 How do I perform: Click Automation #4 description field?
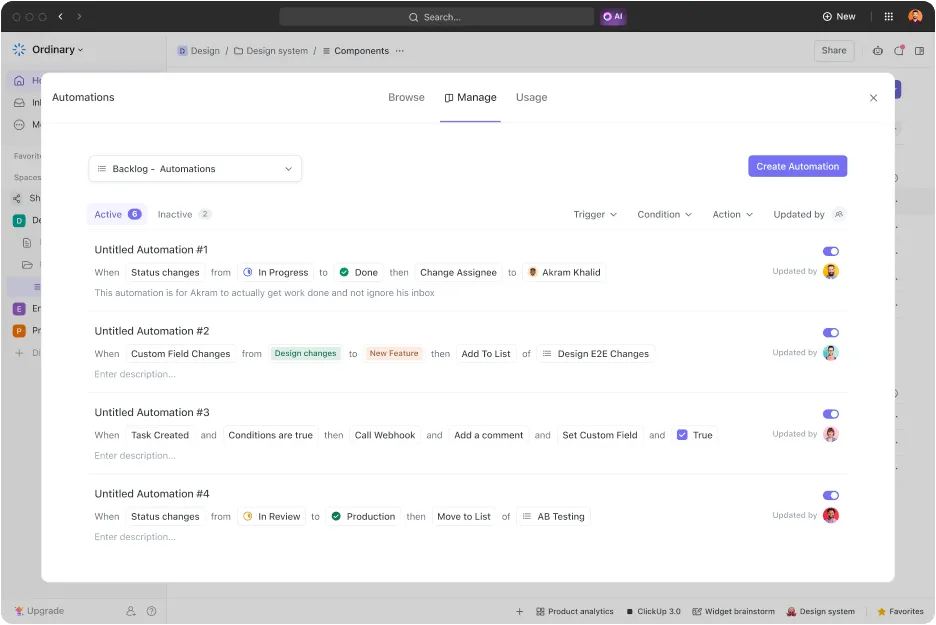(135, 537)
